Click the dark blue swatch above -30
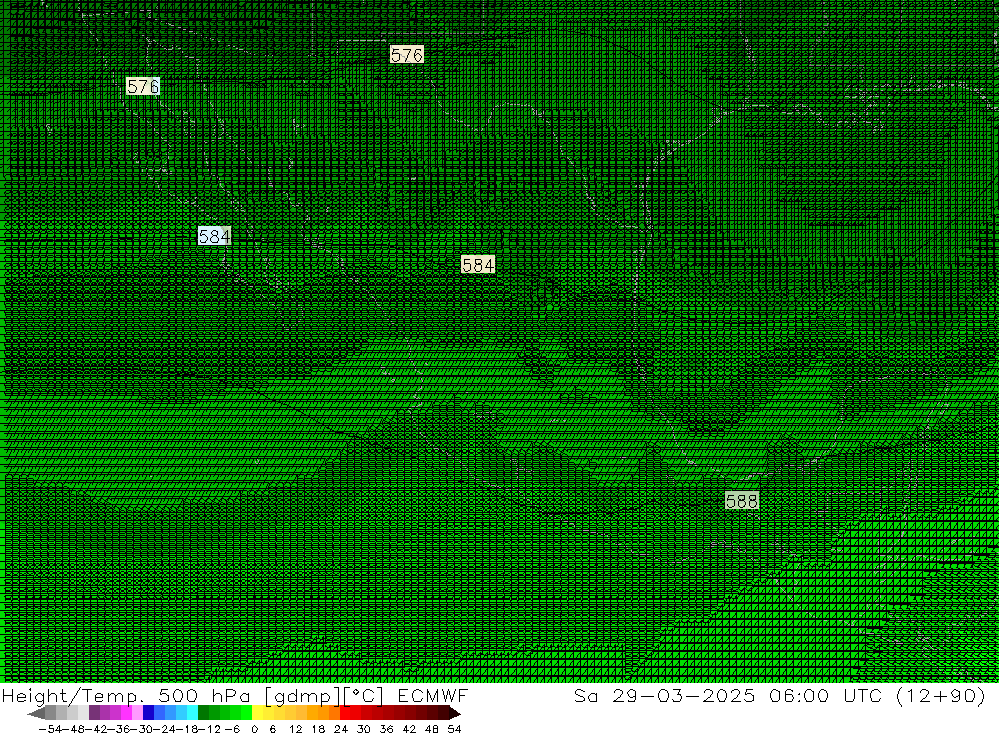The height and width of the screenshot is (733, 1000). 149,713
